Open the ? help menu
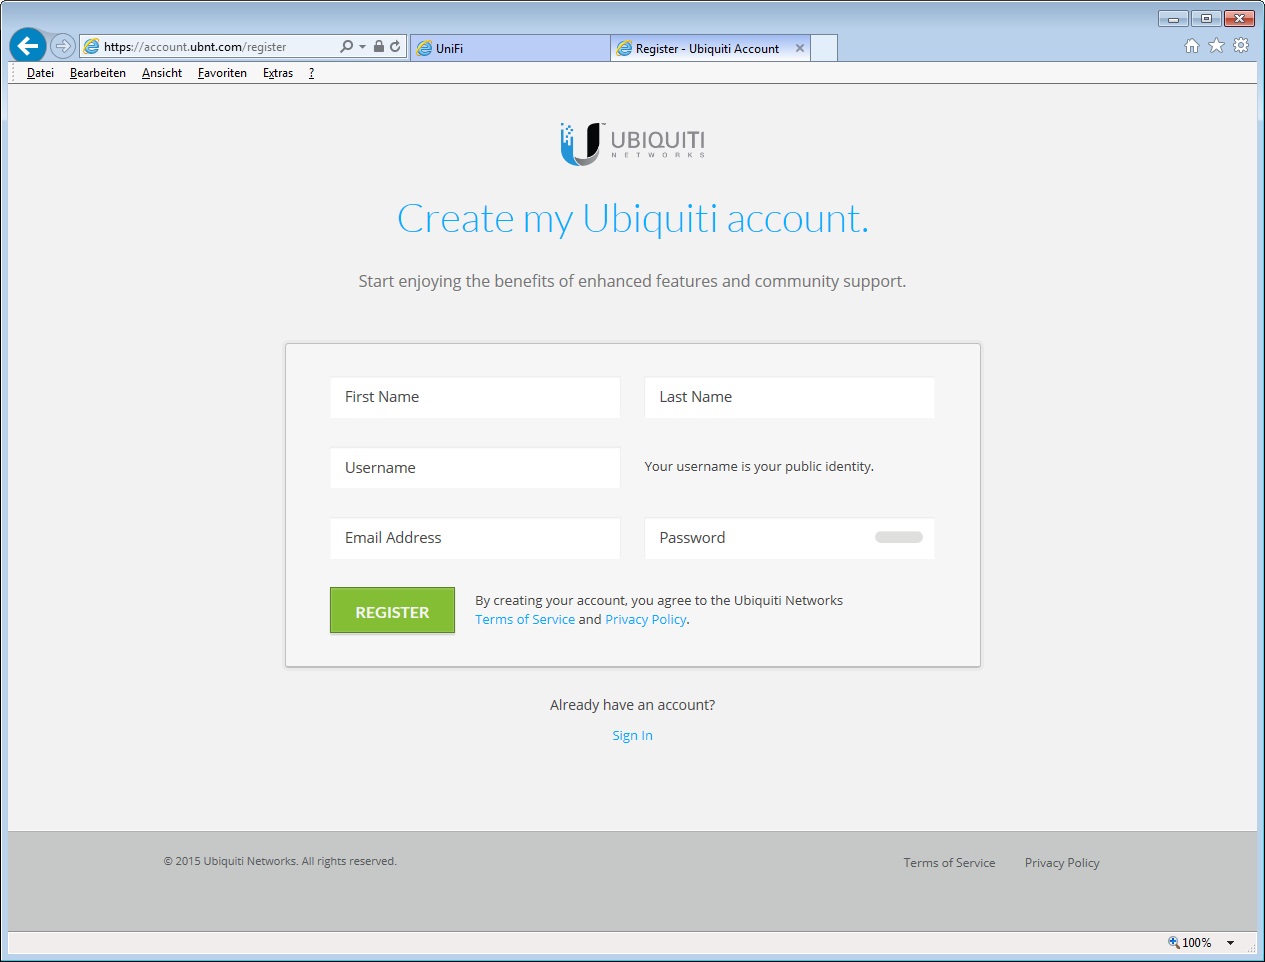The image size is (1265, 962). point(311,73)
